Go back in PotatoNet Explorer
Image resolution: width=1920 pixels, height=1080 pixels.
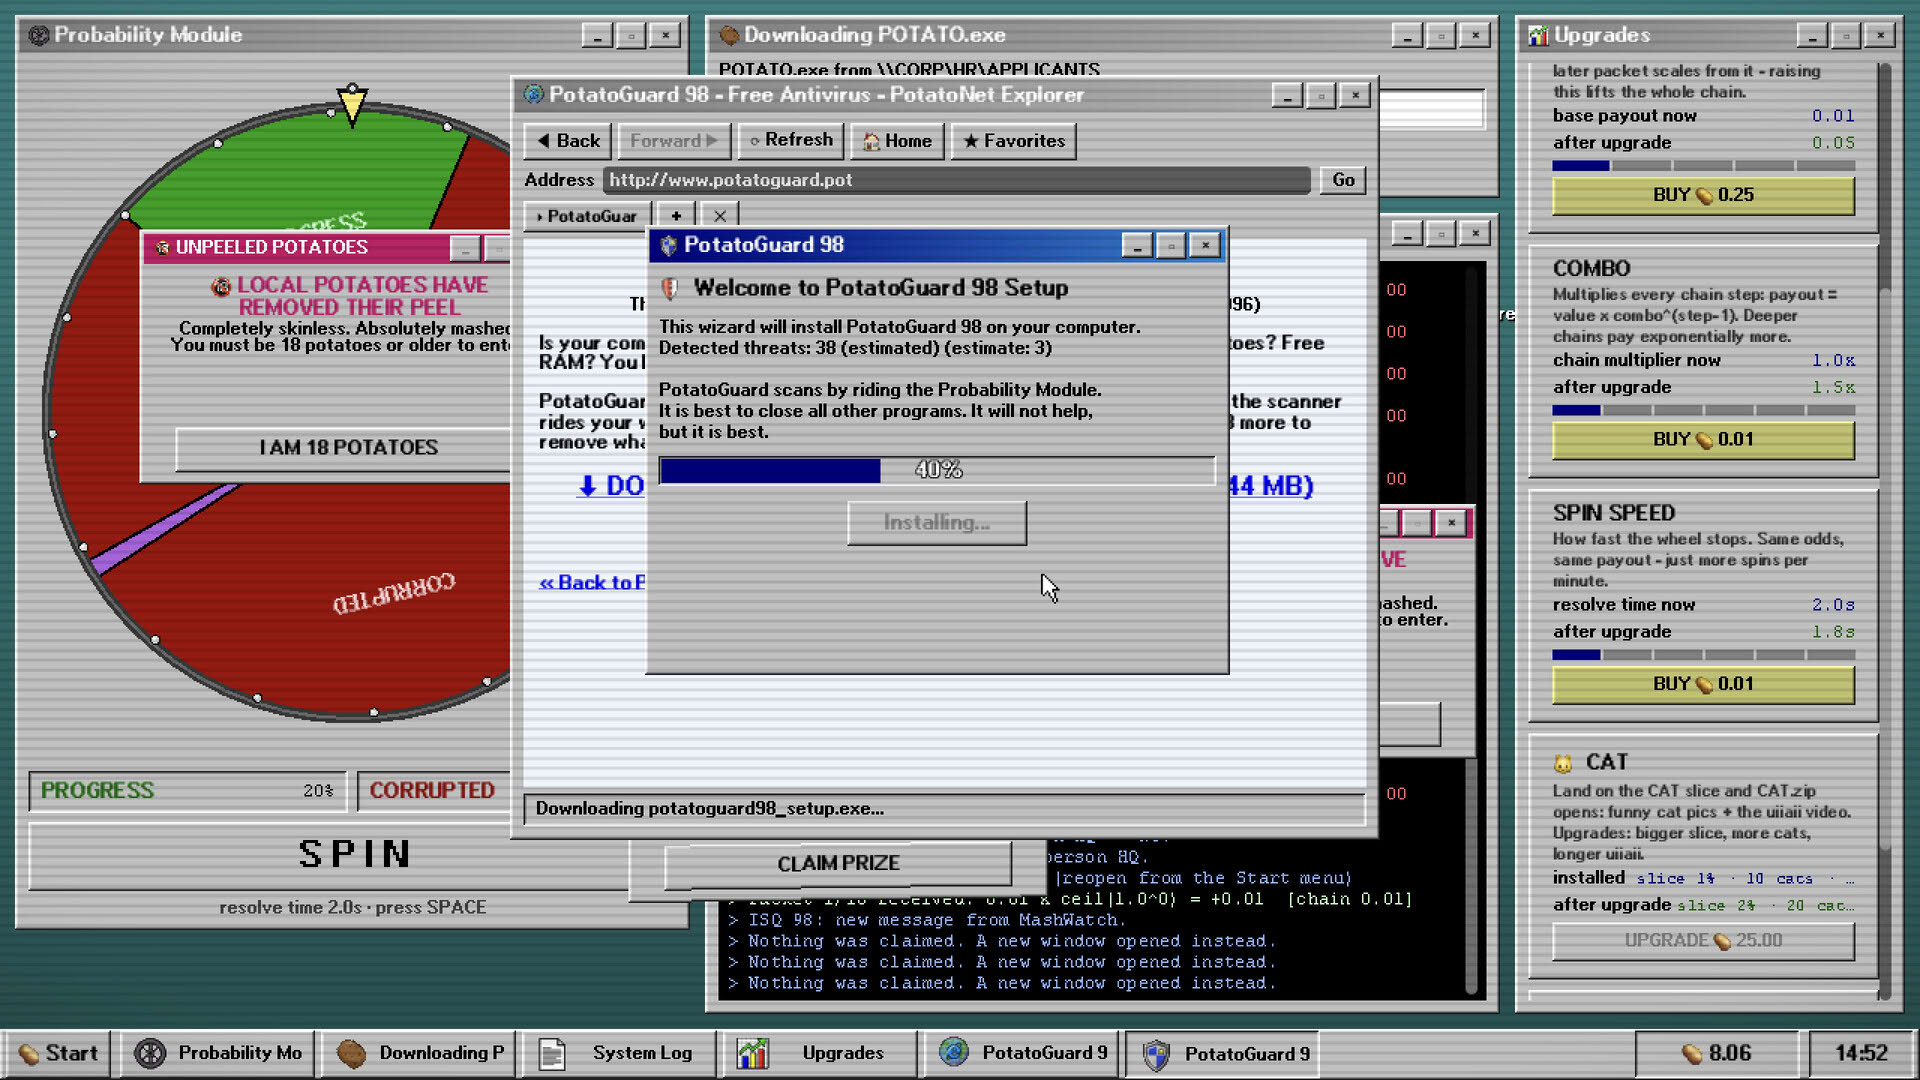[x=568, y=141]
